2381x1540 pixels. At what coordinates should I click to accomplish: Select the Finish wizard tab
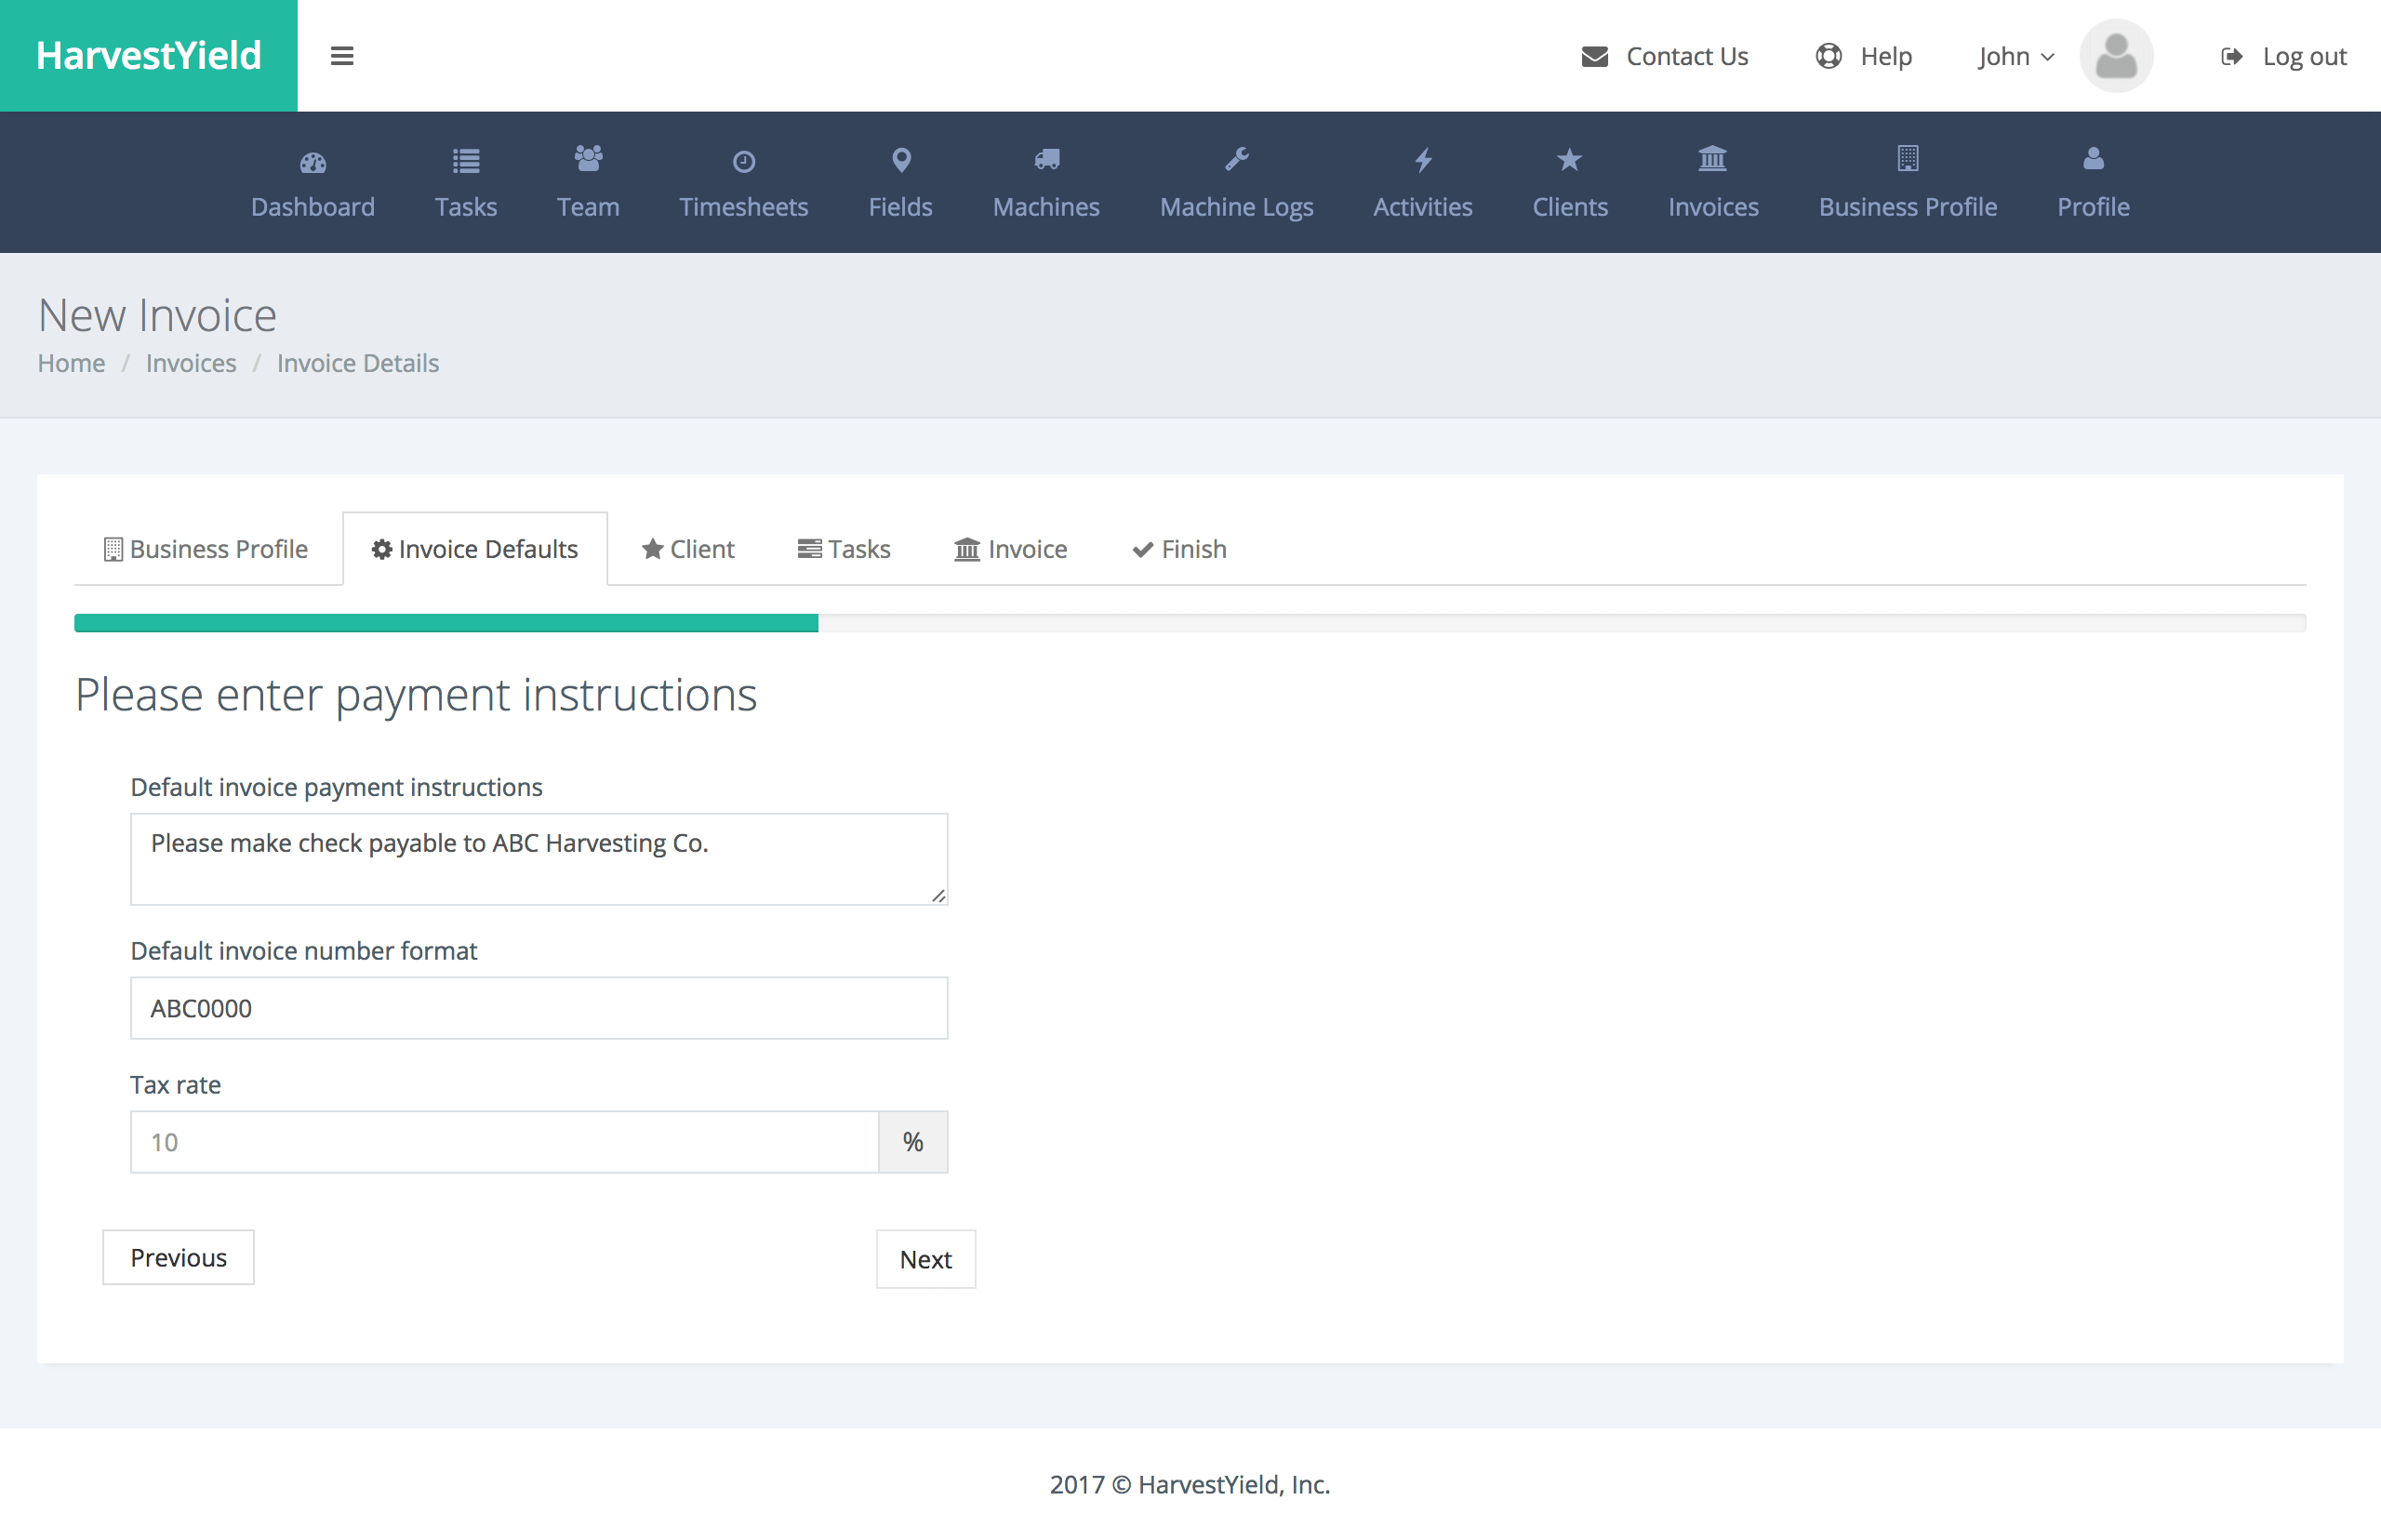click(1179, 549)
